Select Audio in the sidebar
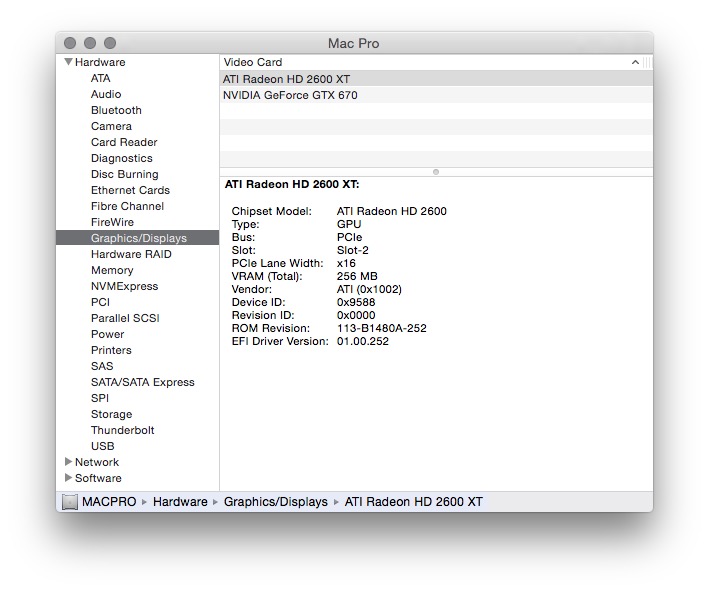Viewport: 709px width, 592px height. tap(106, 94)
